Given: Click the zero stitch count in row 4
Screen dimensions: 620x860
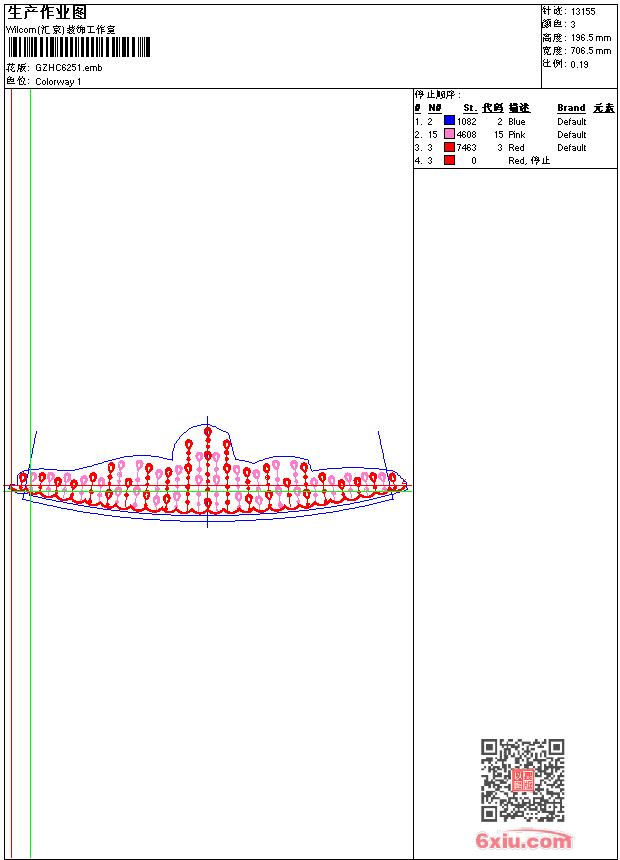Looking at the screenshot, I should [474, 161].
